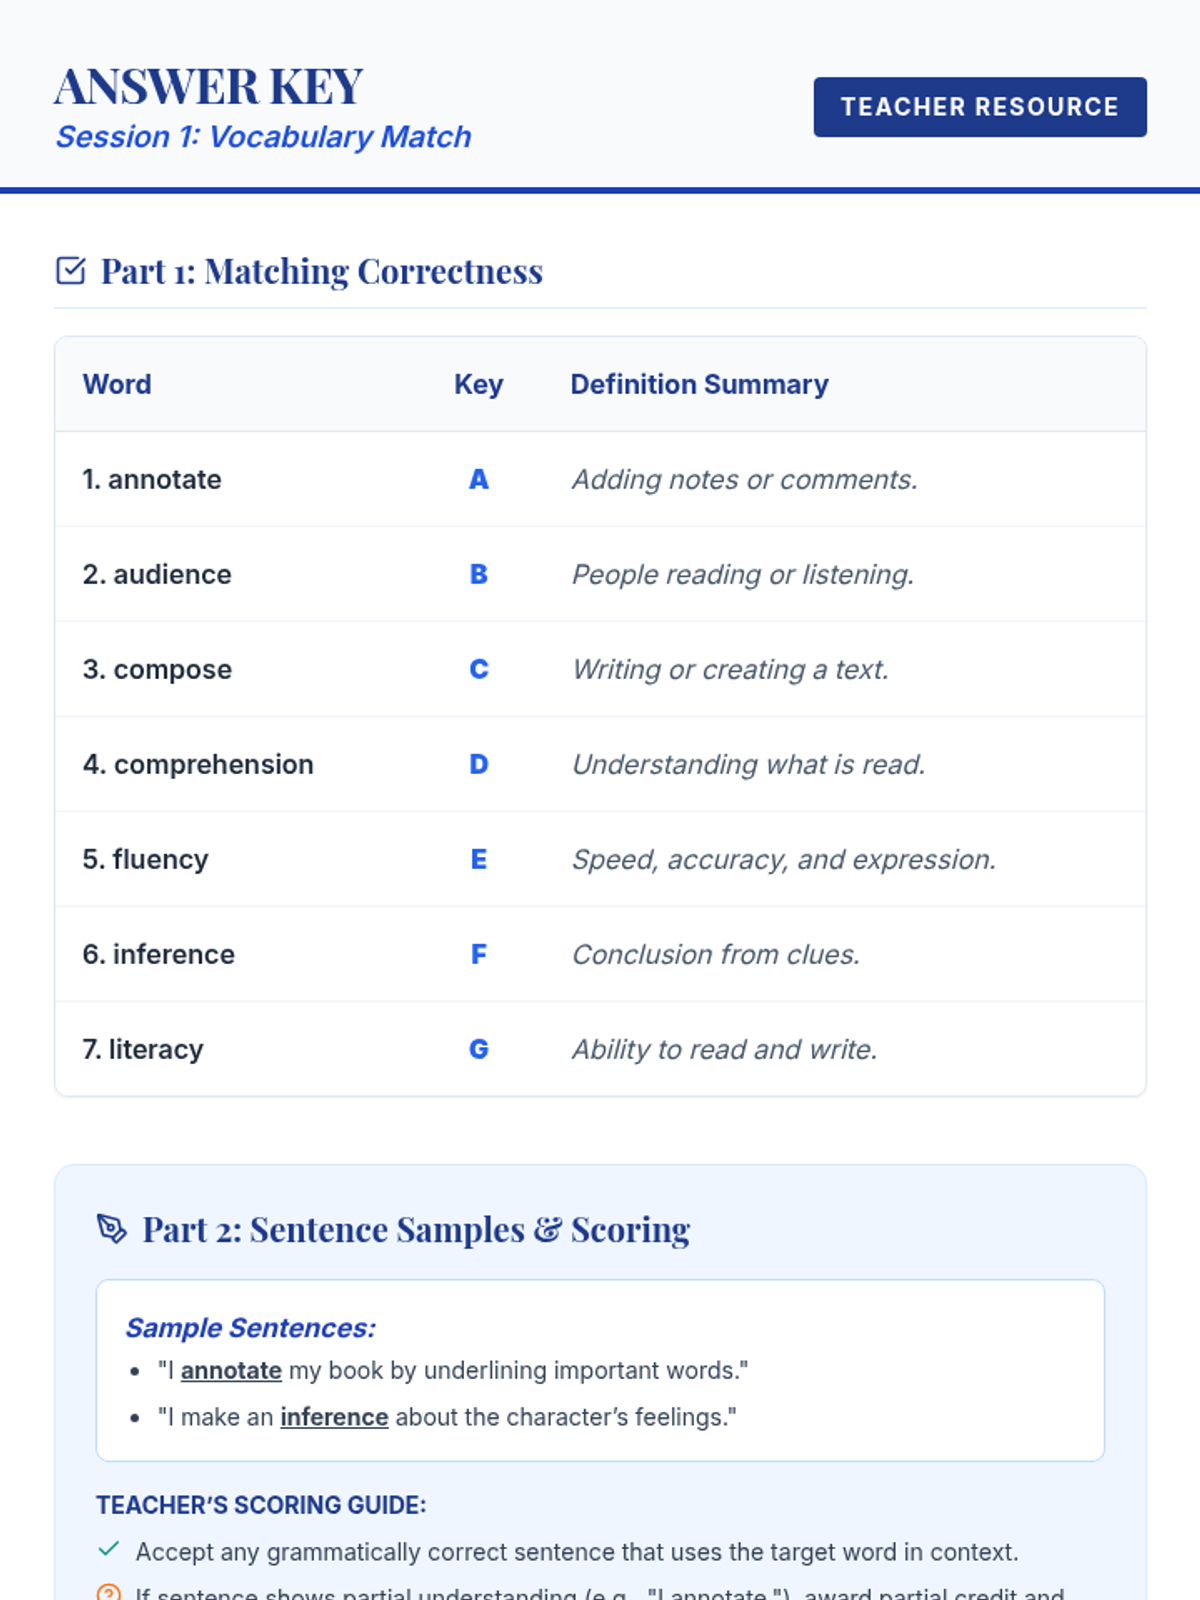Click key letter B for audience
Viewport: 1200px width, 1600px height.
[479, 575]
